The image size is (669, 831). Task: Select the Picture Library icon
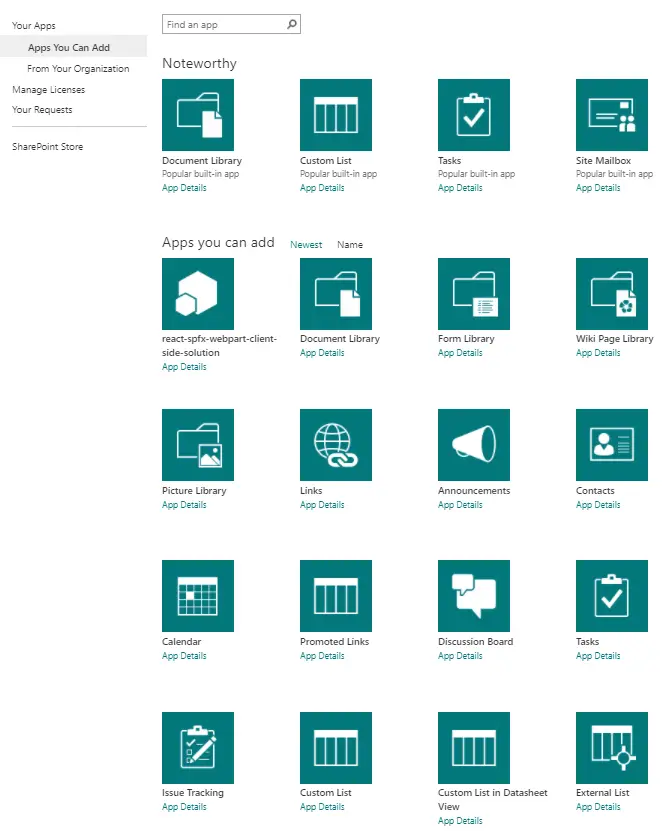[x=198, y=445]
